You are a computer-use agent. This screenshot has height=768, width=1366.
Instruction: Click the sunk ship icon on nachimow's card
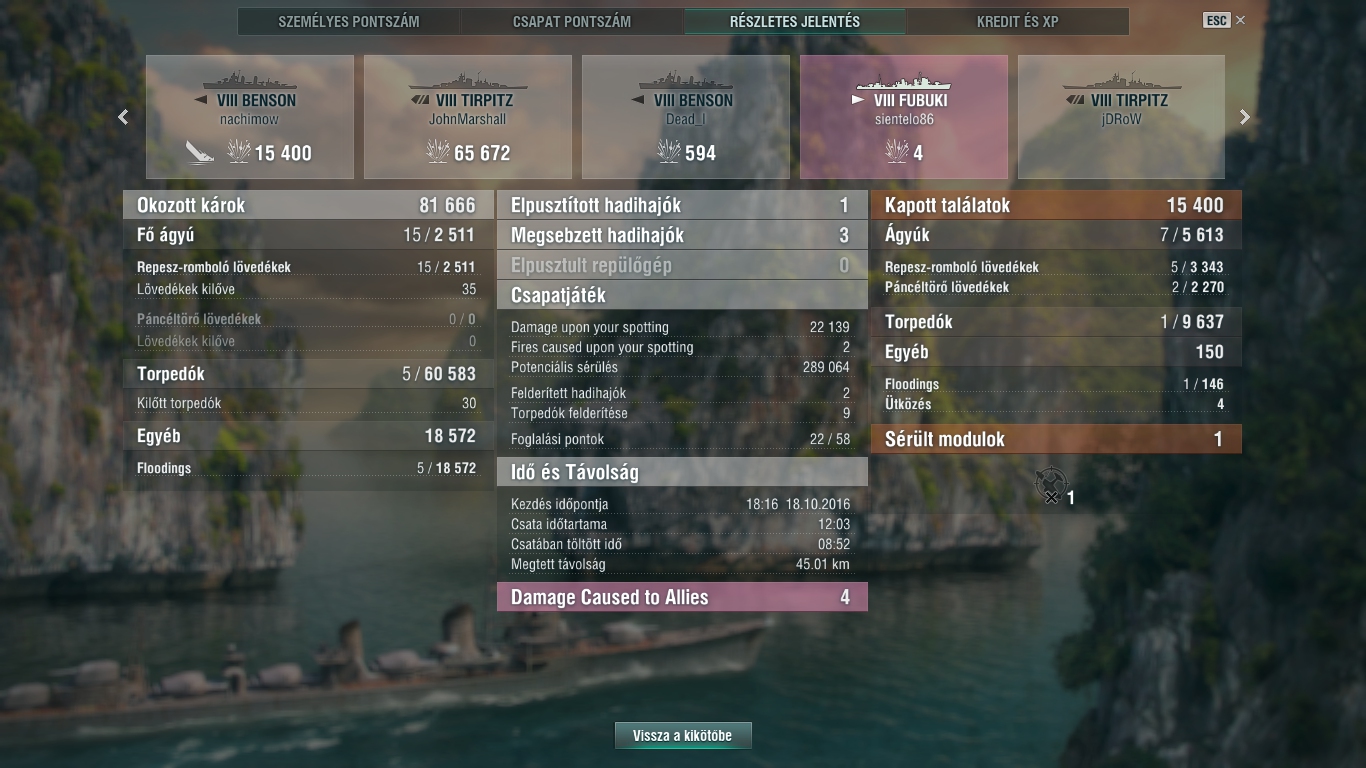tap(200, 152)
